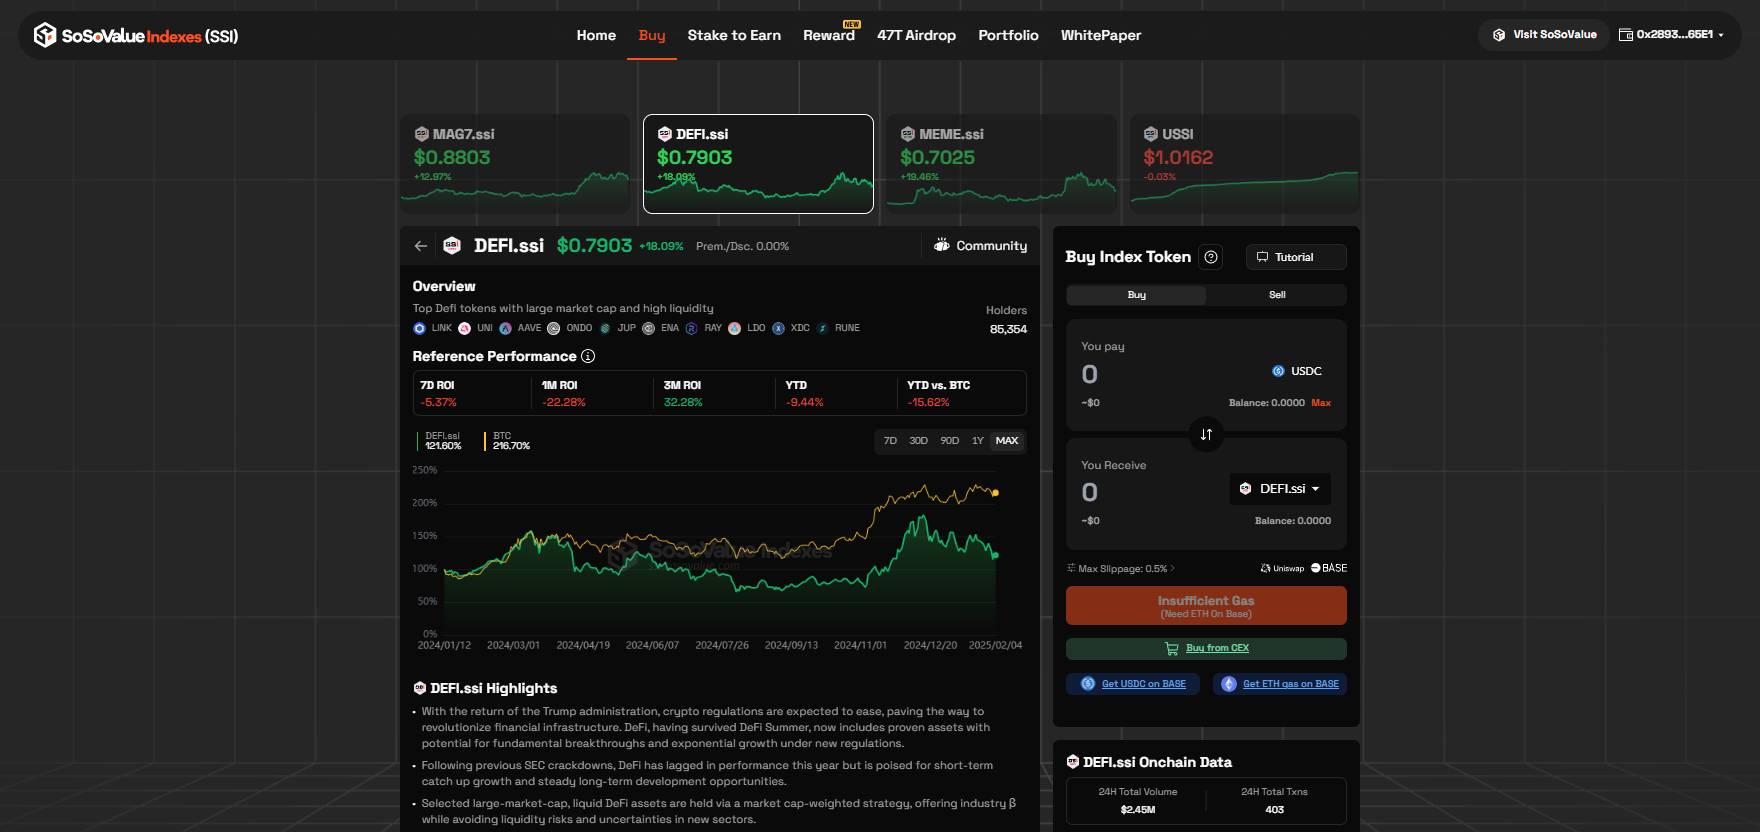
Task: Click the SoSoValue Indexes logo
Action: click(x=136, y=36)
